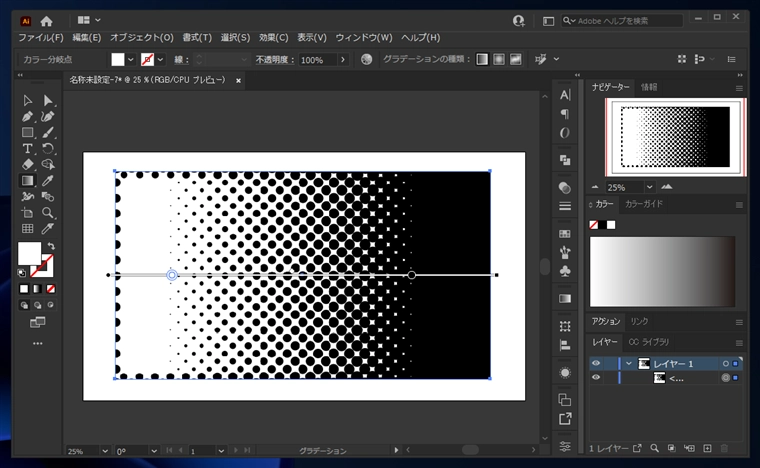Click the black gradient stop on annotator
760x468 pixels.
coord(412,275)
